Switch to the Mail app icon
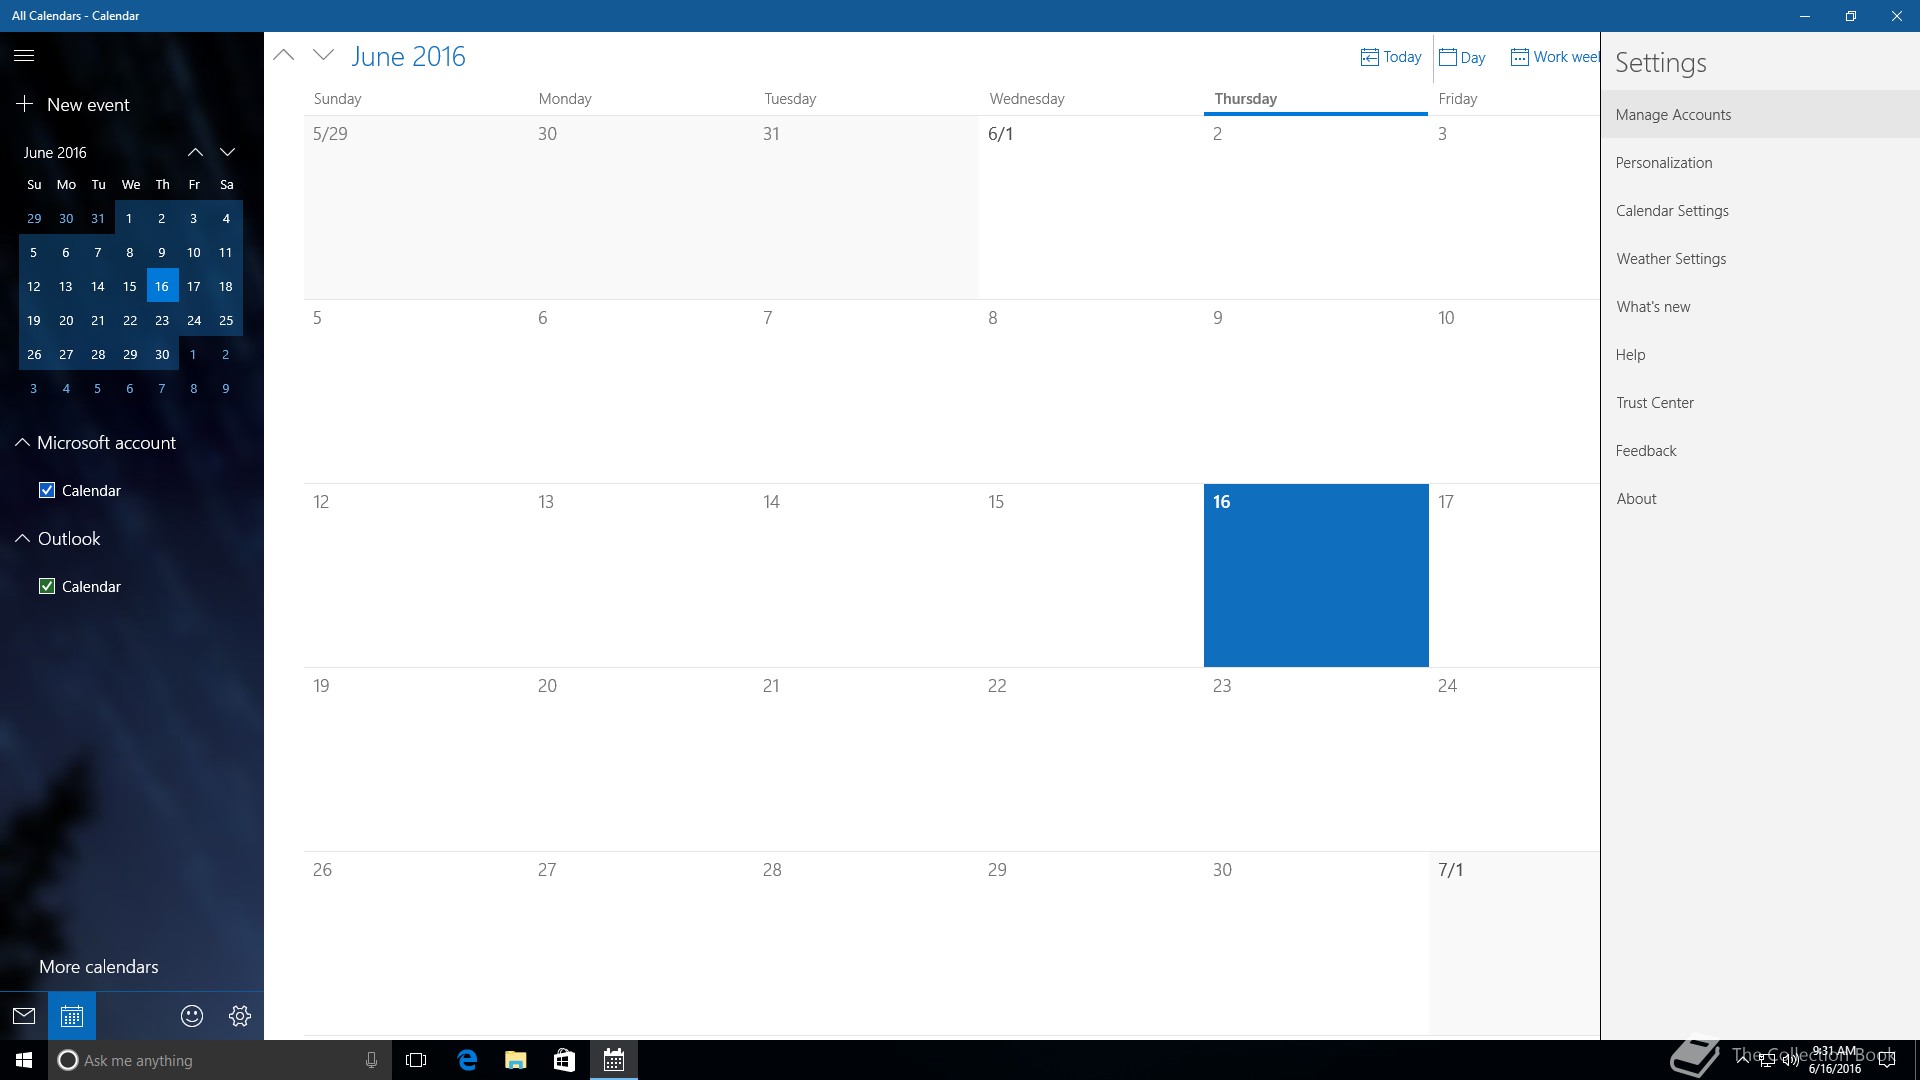 [x=24, y=1016]
